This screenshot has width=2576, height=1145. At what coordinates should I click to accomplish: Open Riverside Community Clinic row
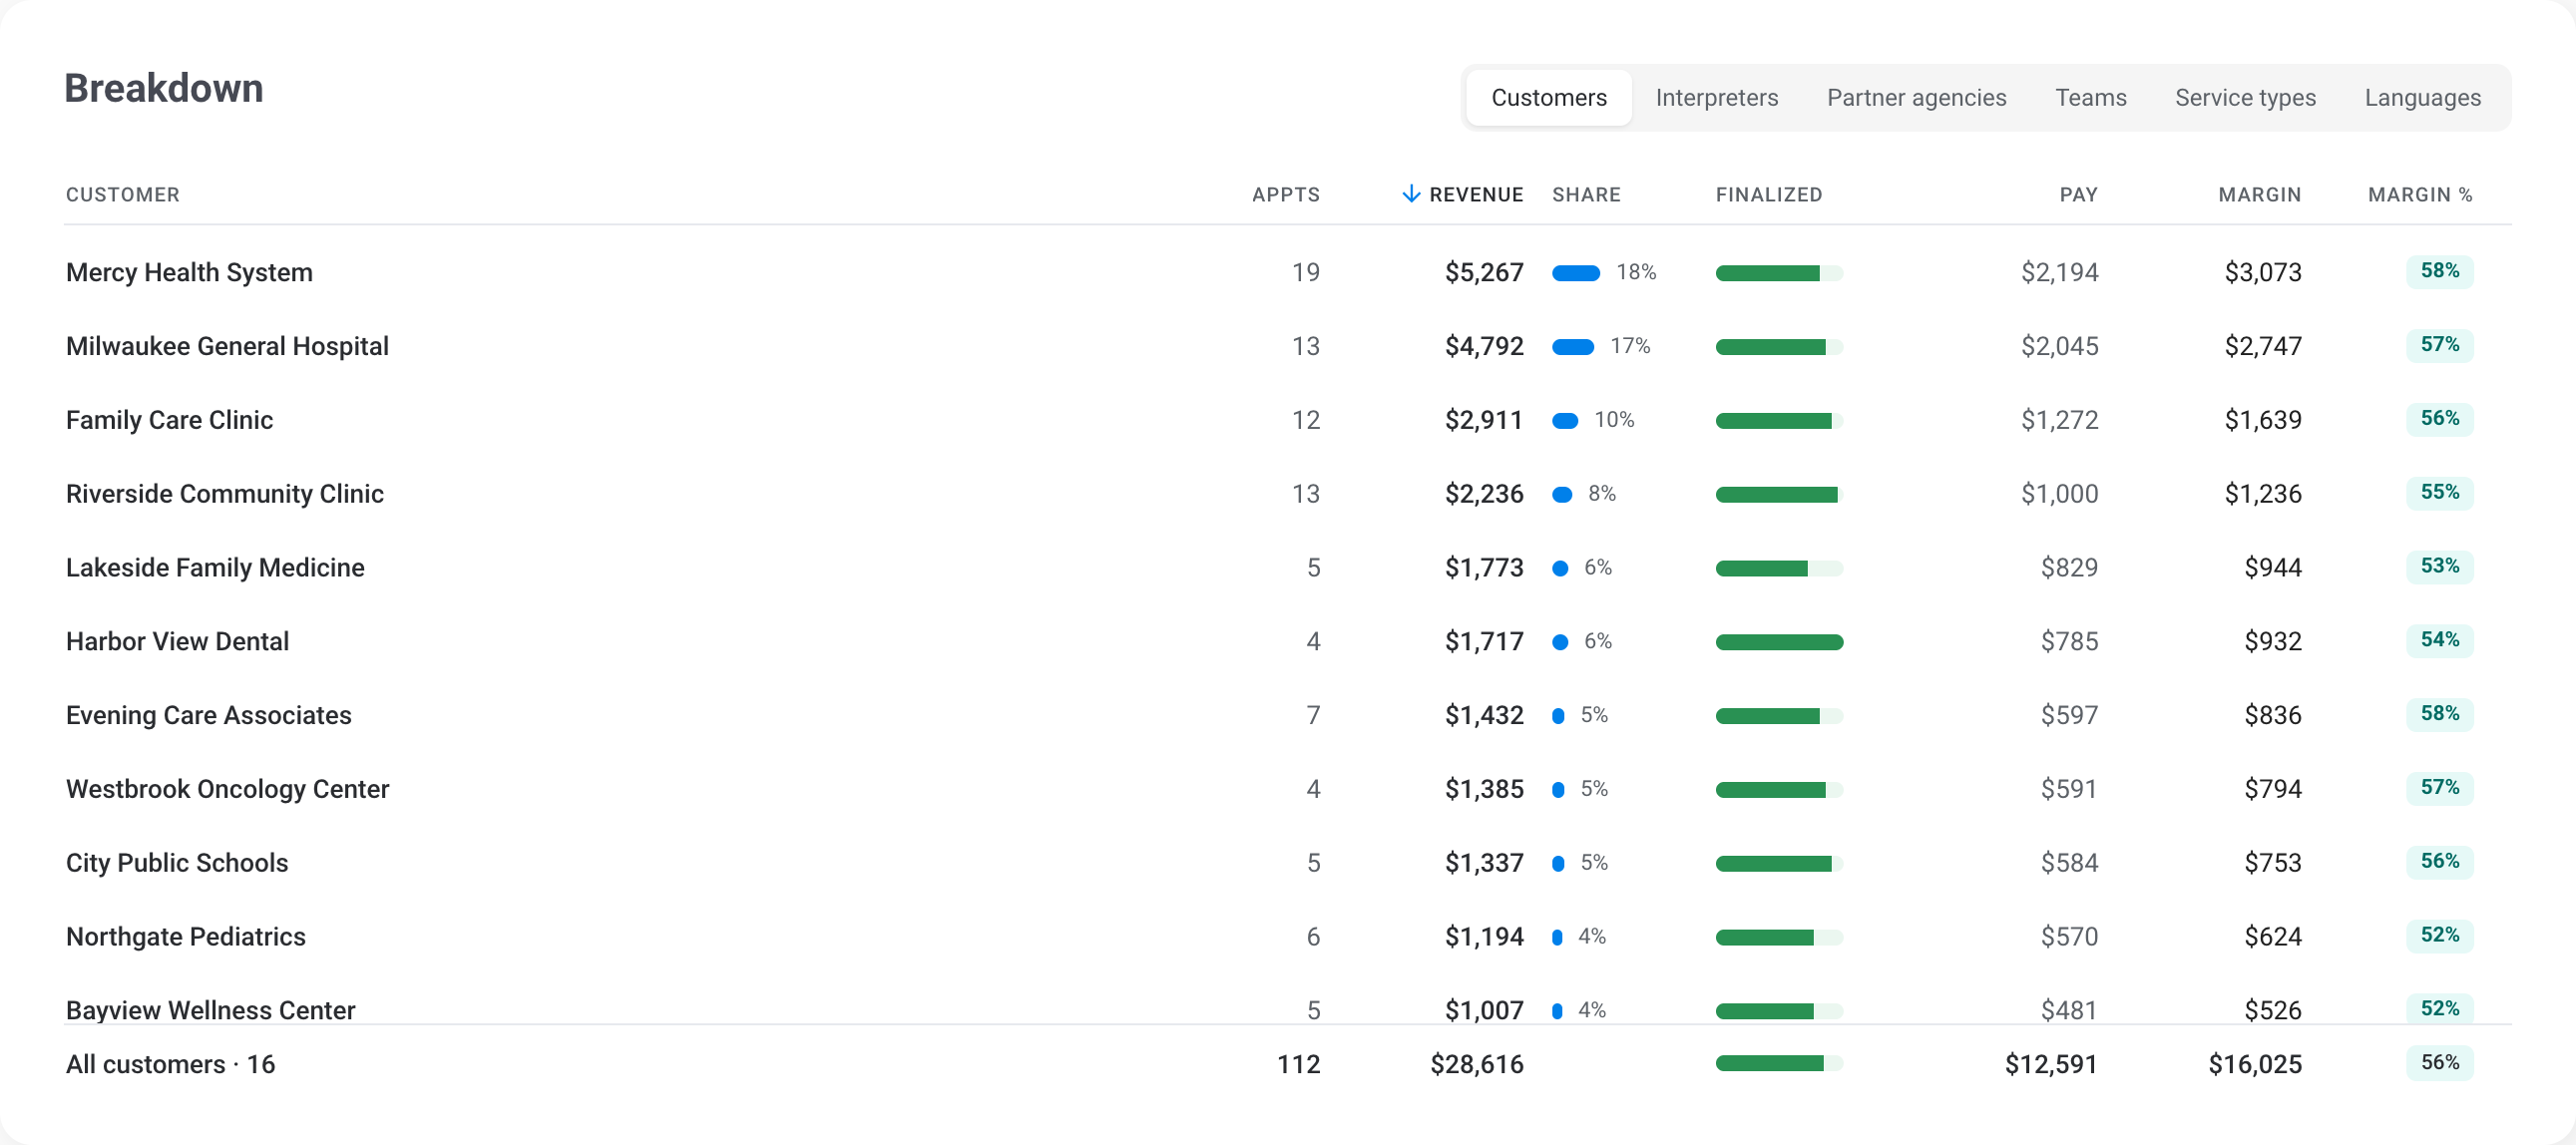(1288, 494)
